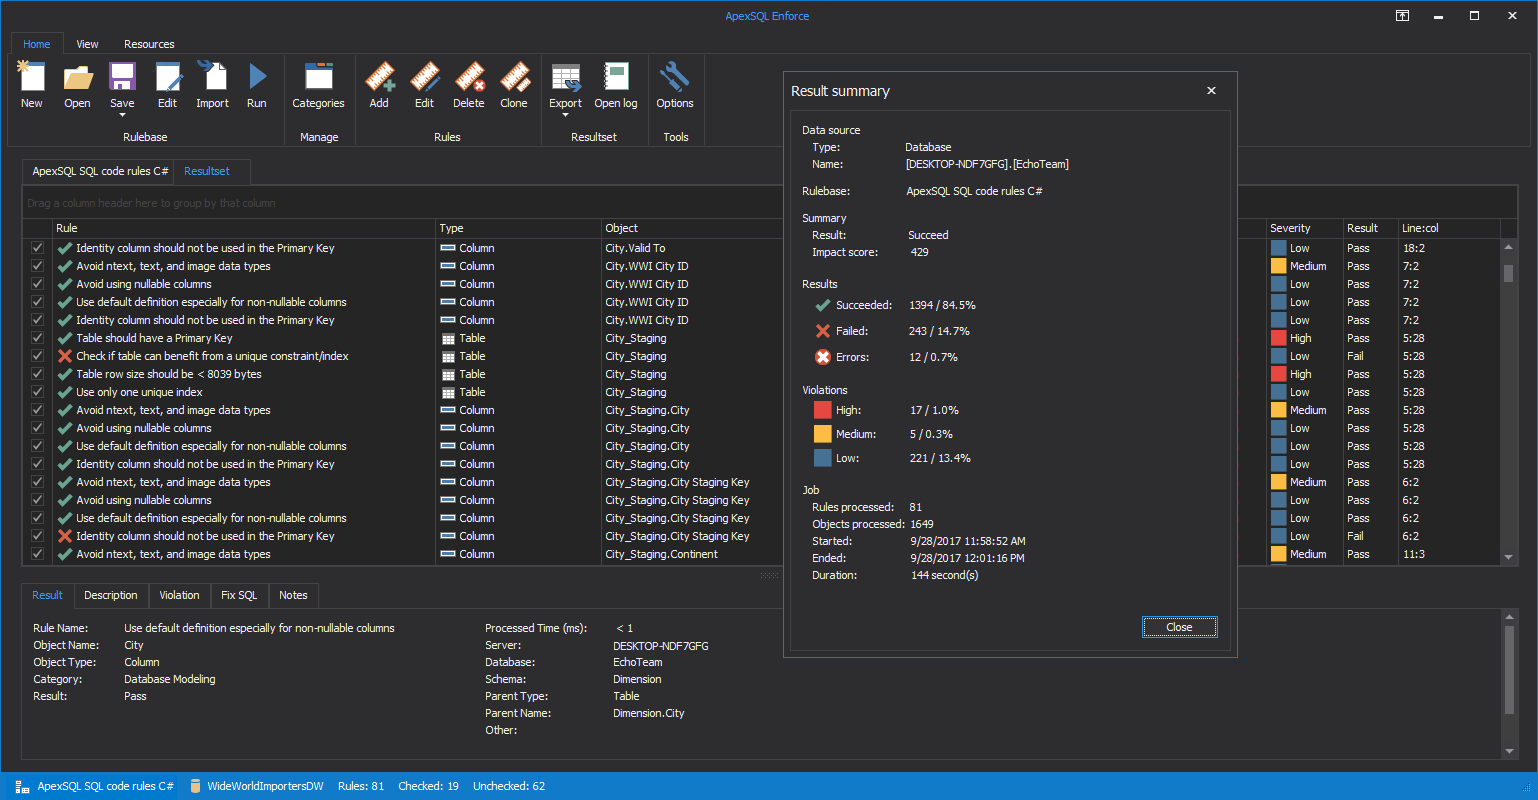Screen dimensions: 1538x800
Task: Click the red High violations swatch
Action: click(823, 410)
